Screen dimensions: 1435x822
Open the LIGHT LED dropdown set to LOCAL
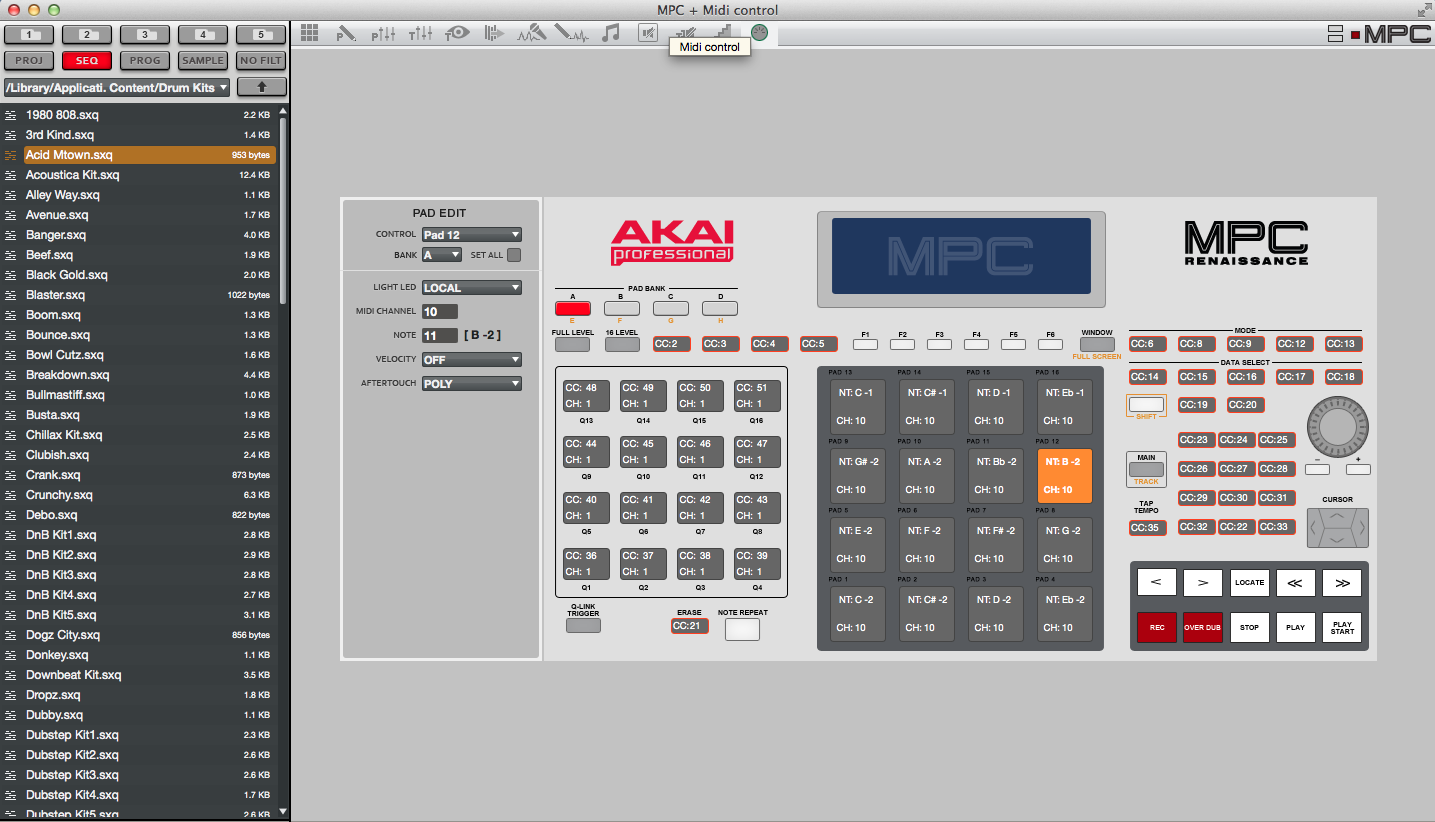[471, 287]
